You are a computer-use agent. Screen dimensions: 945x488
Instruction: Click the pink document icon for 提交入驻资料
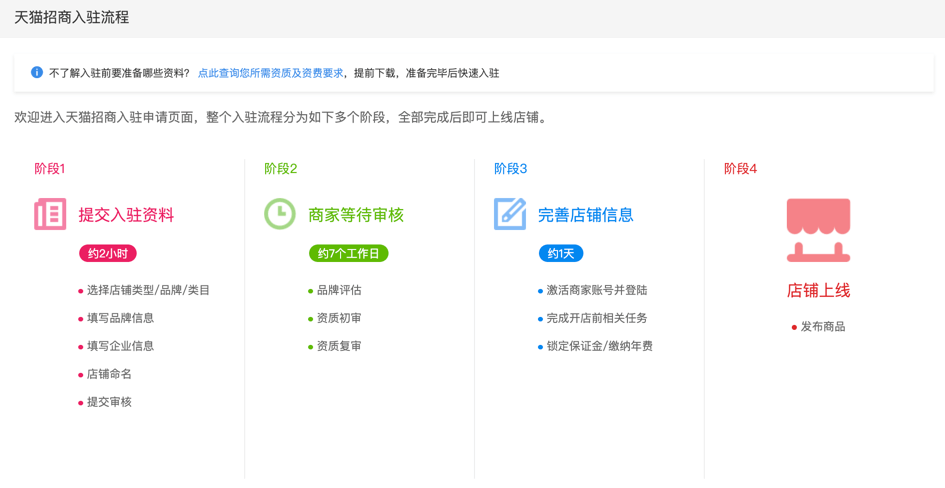click(x=50, y=214)
